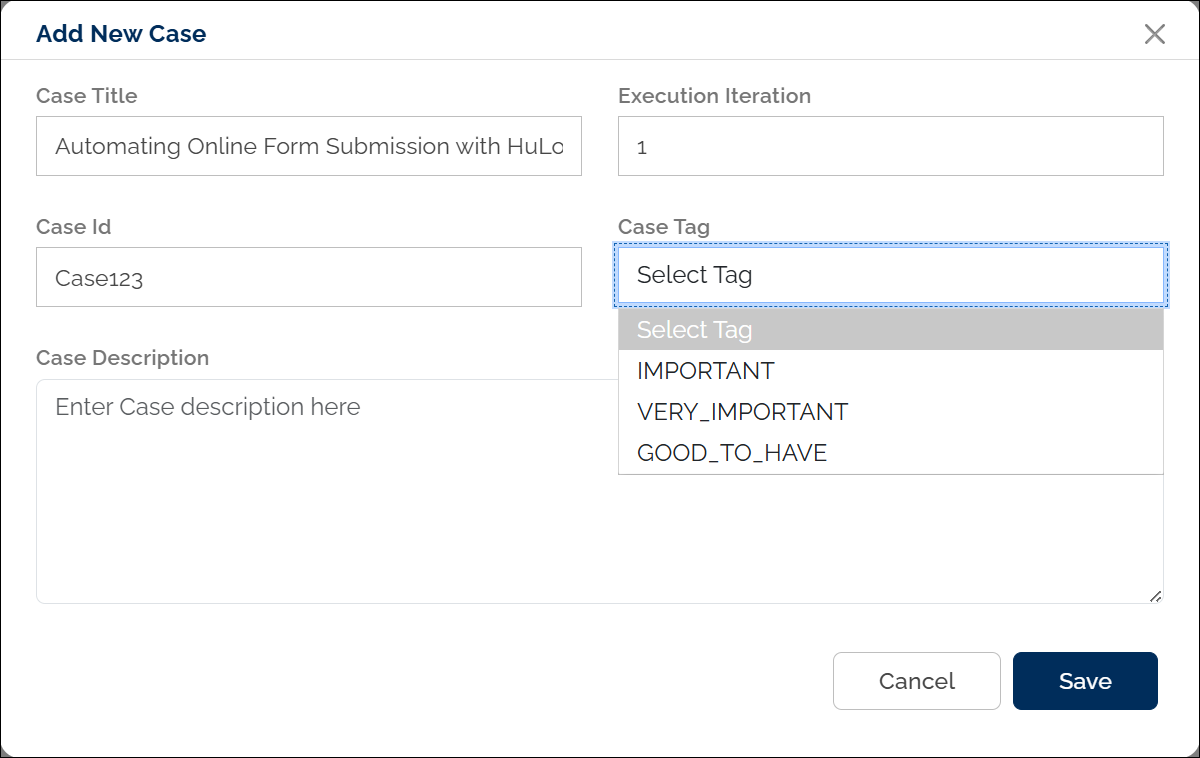The width and height of the screenshot is (1200, 758).
Task: Click the Case Title label
Action: click(86, 96)
